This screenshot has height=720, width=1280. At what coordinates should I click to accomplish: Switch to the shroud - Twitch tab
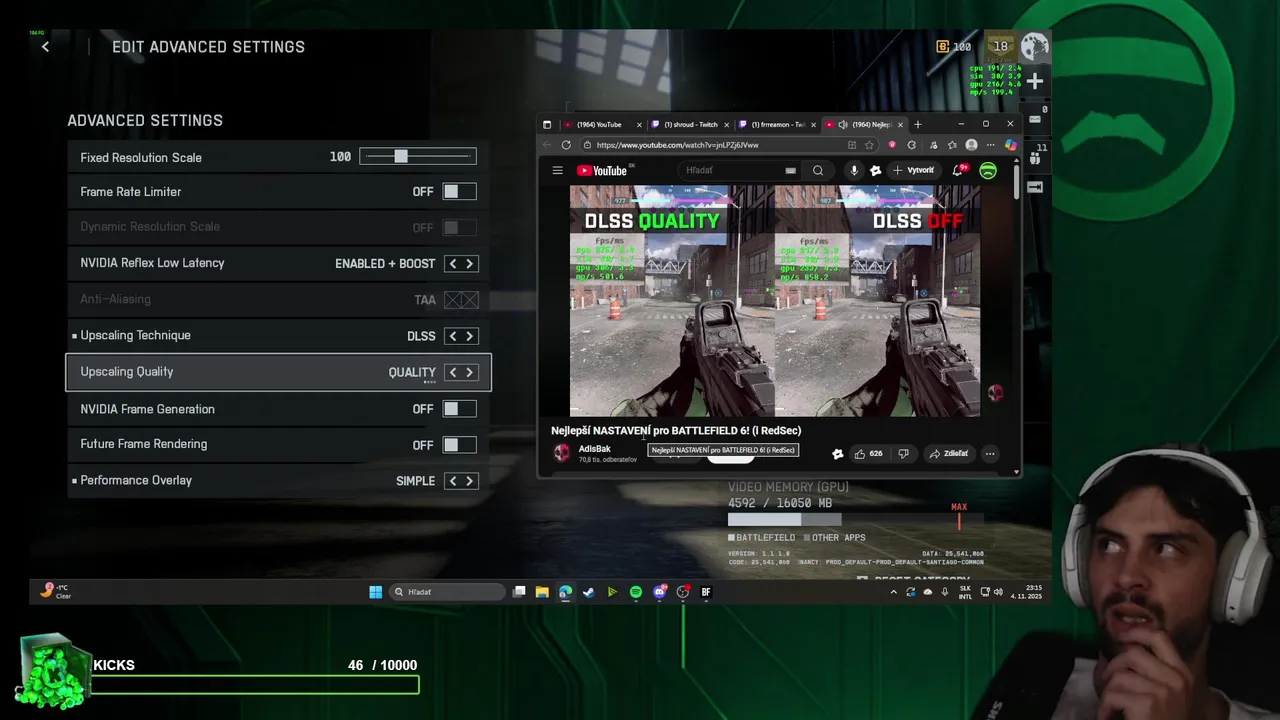click(691, 125)
